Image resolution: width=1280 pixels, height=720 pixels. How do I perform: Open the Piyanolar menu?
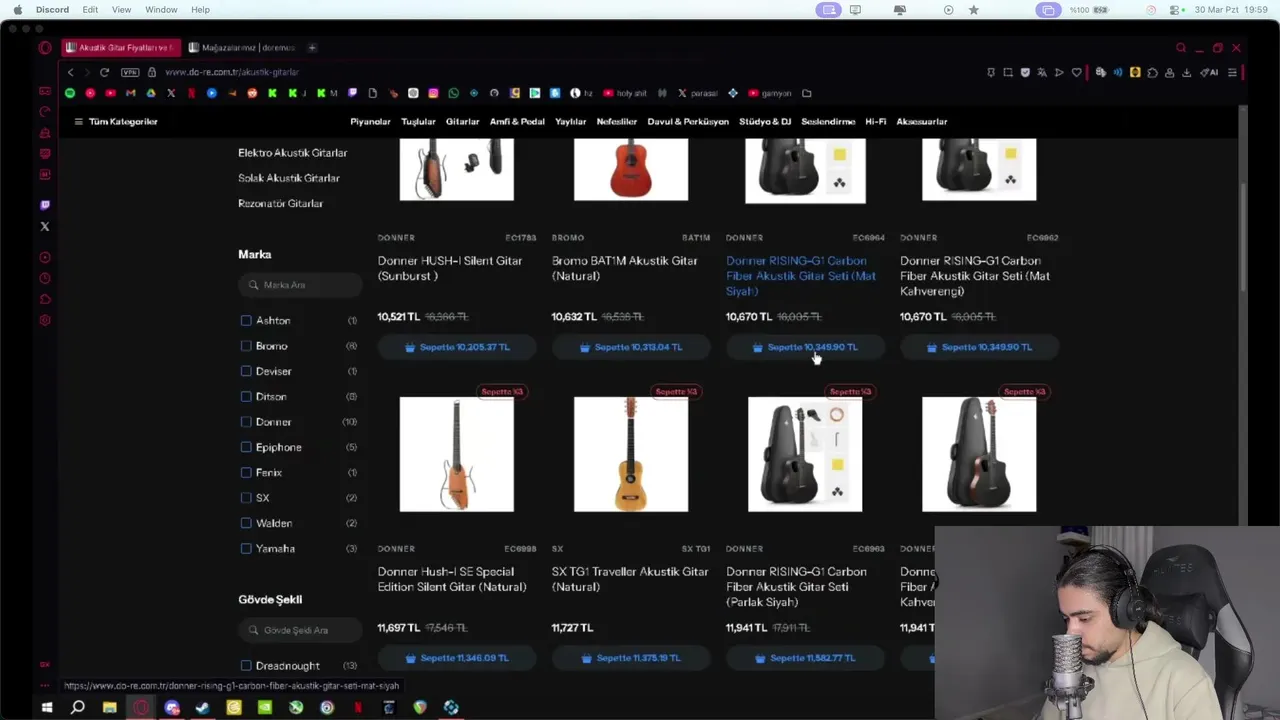pos(370,121)
